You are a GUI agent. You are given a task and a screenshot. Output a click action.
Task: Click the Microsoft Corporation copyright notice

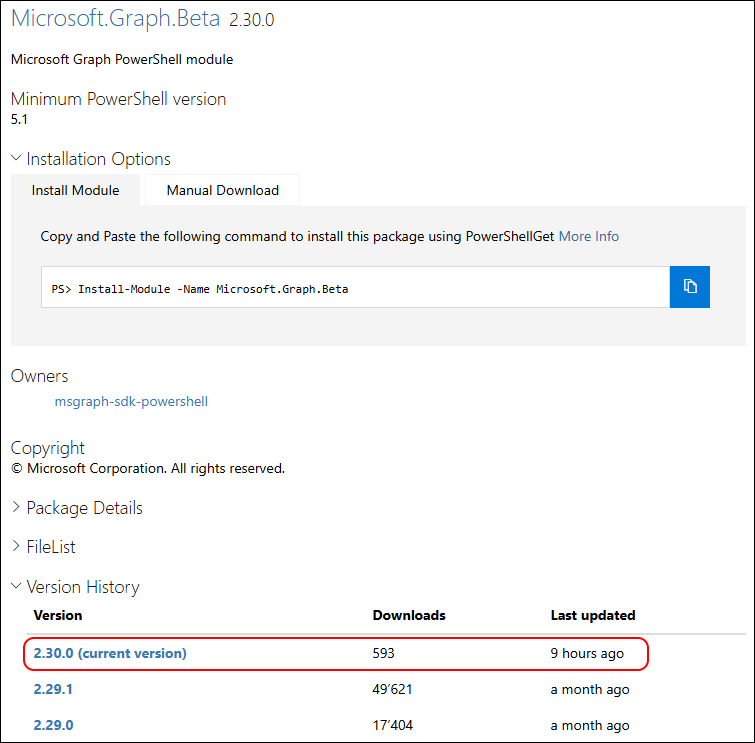pos(148,469)
